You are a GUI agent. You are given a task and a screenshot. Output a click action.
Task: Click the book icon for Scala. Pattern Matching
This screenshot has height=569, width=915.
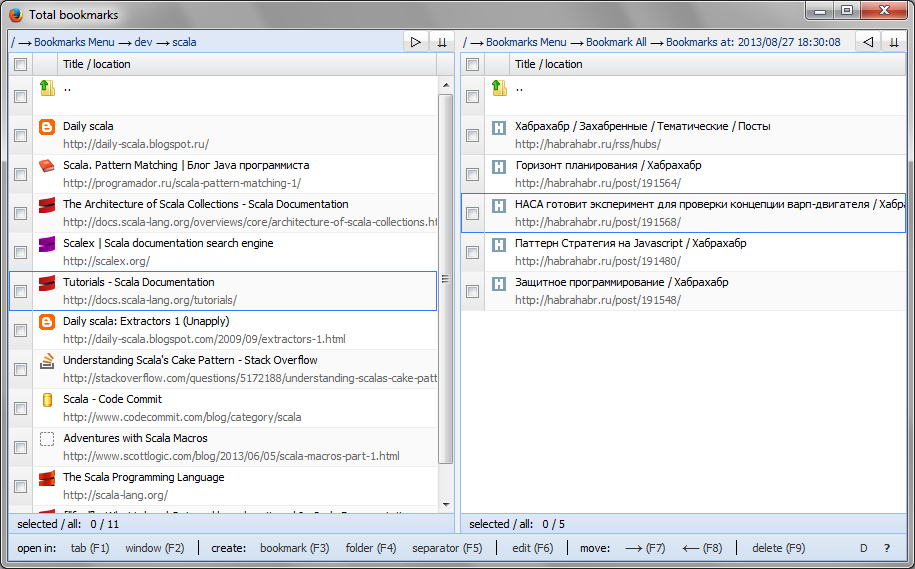(47, 166)
